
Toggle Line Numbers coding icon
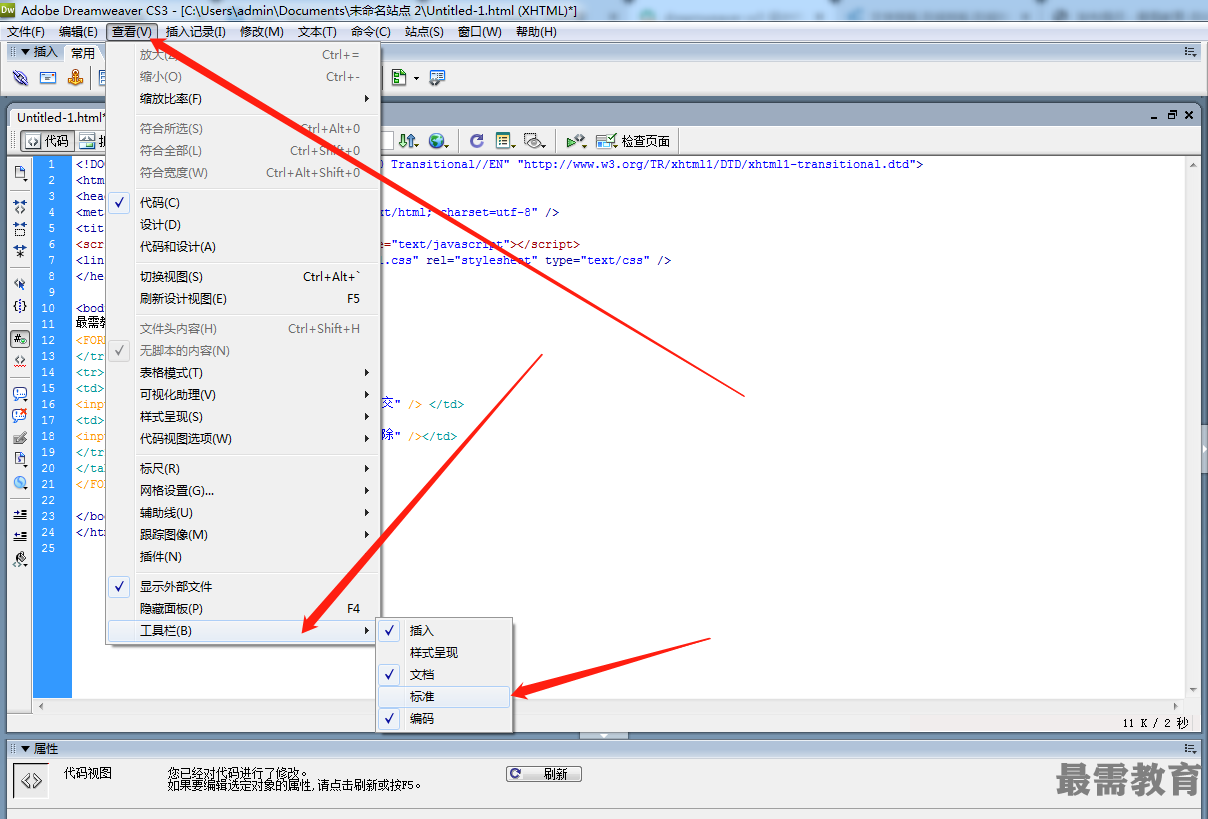(x=20, y=339)
